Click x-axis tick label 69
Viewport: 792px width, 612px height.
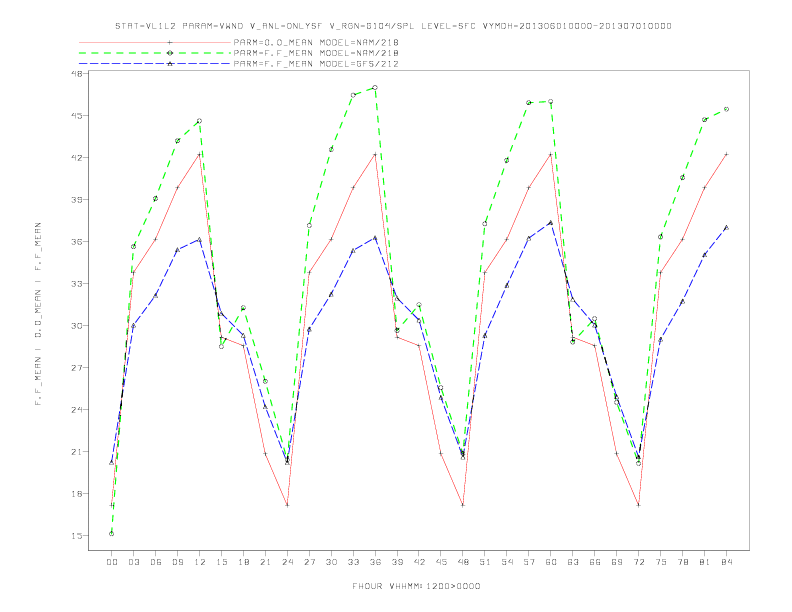[x=617, y=562]
